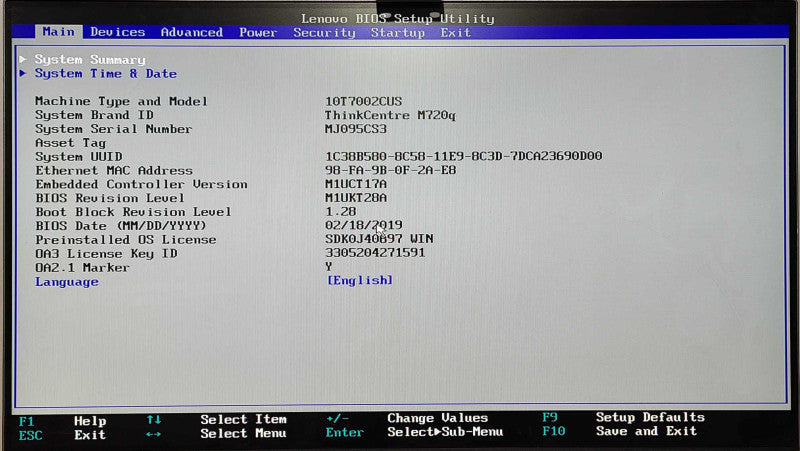Viewport: 800px width, 451px height.
Task: Click BIOS Date (MM/DD/YYYY) label
Action: (x=121, y=226)
